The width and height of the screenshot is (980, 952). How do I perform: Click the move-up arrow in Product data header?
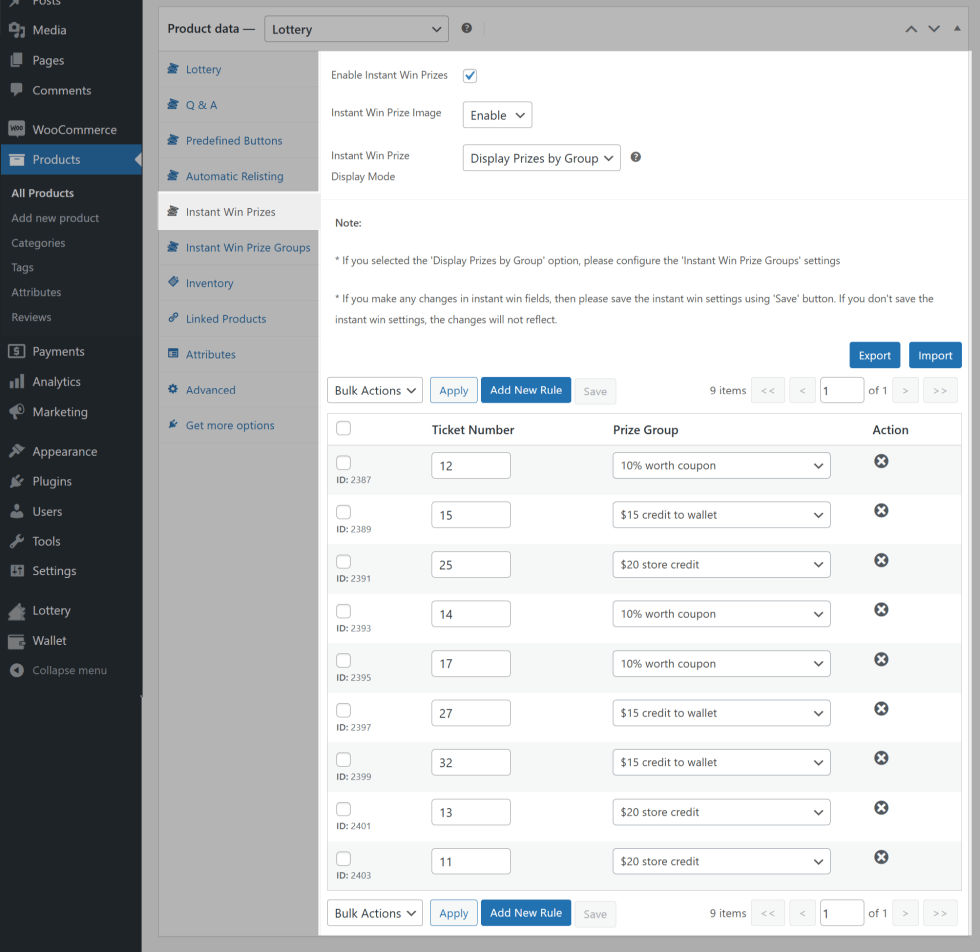click(911, 29)
